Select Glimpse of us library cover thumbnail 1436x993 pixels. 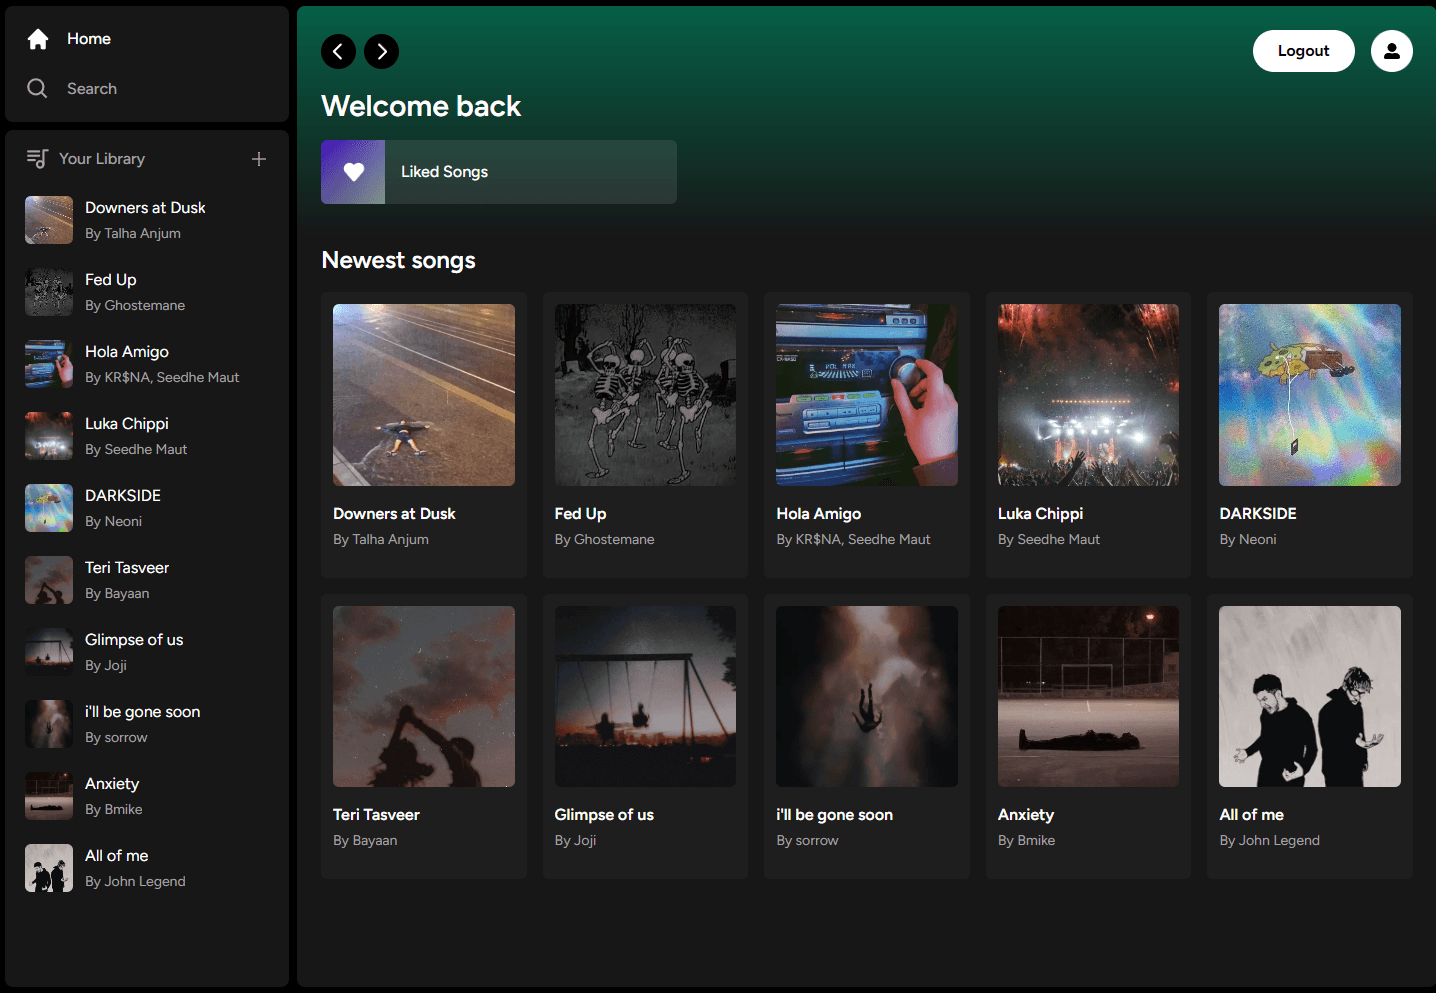tap(49, 652)
